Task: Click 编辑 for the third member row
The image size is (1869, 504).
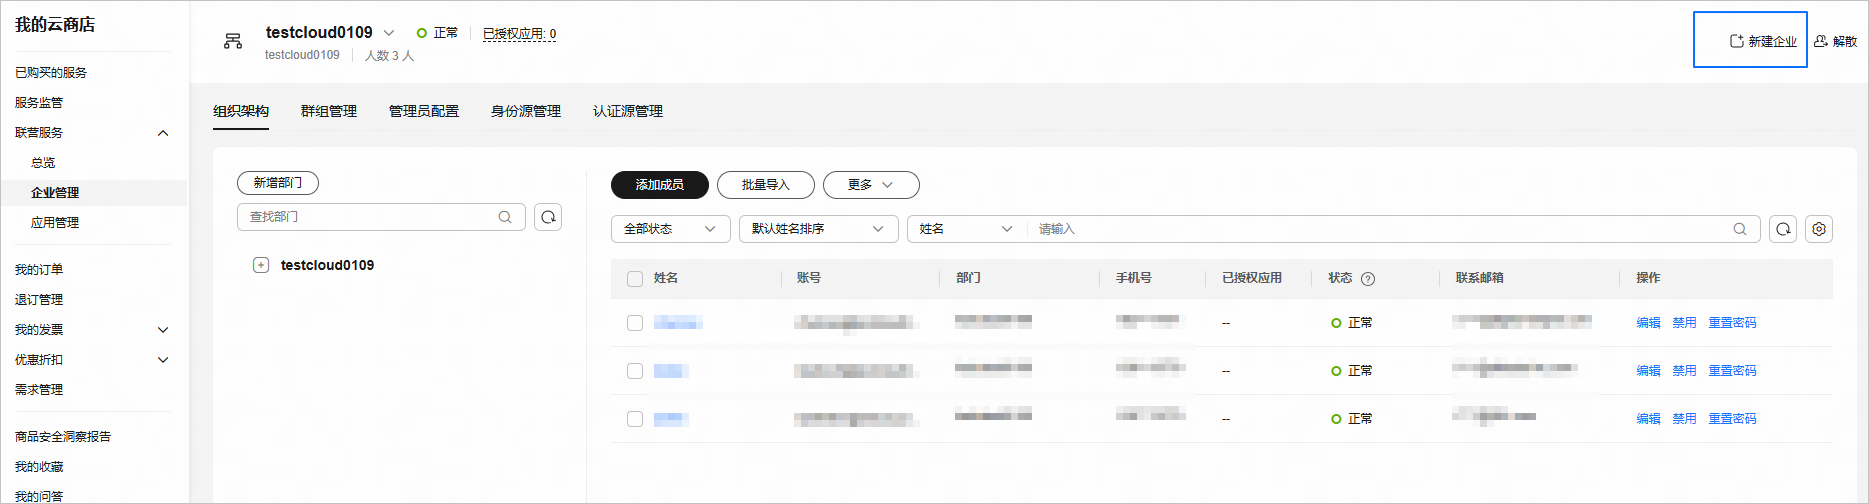Action: [1648, 419]
